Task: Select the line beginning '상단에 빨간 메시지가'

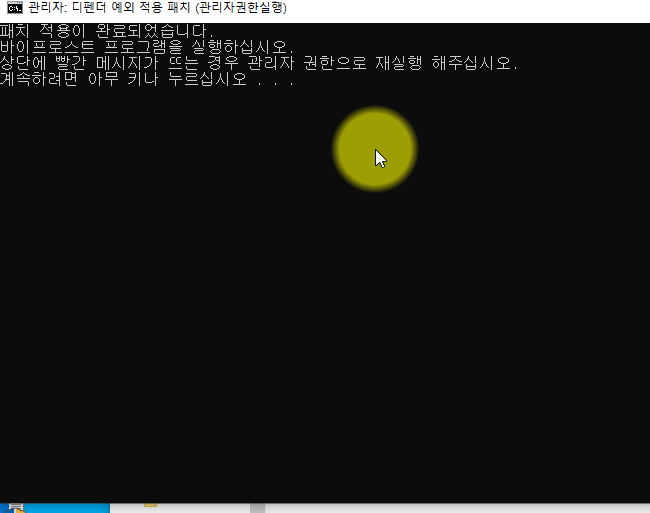Action: point(259,63)
